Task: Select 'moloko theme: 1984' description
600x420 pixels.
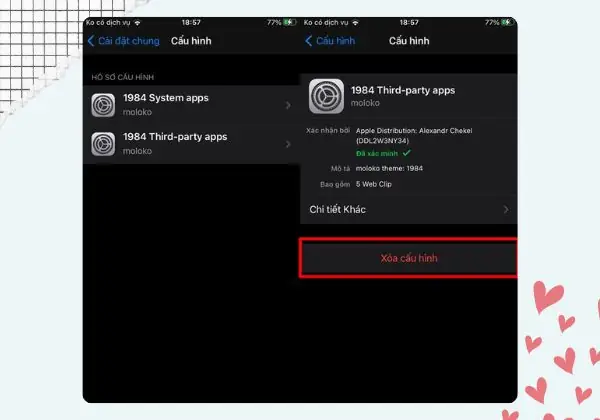Action: click(x=389, y=168)
